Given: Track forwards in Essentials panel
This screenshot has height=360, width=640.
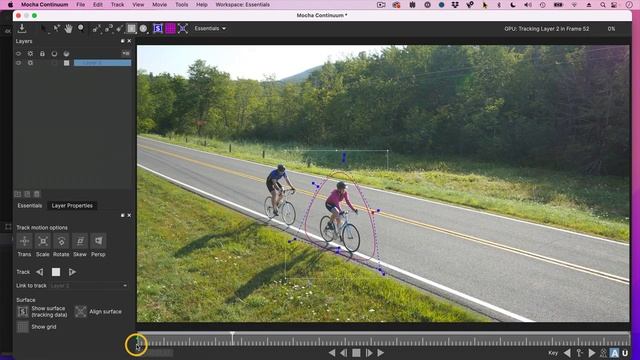Looking at the screenshot, I should 72,272.
